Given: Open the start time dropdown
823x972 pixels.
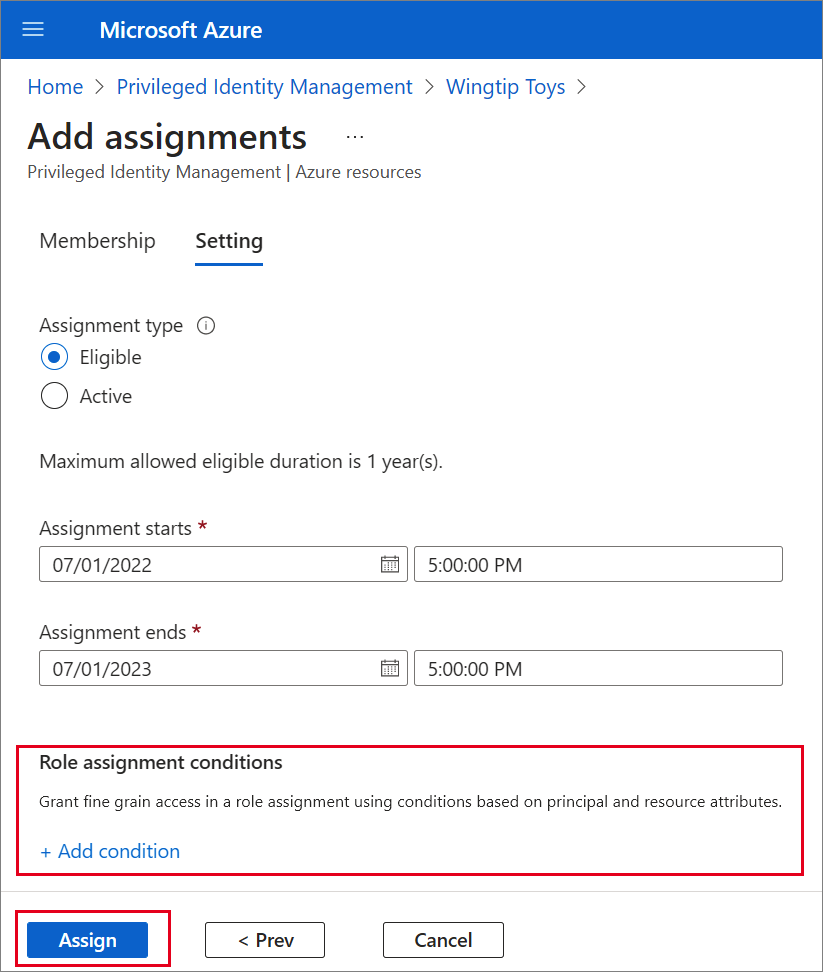Looking at the screenshot, I should [598, 564].
